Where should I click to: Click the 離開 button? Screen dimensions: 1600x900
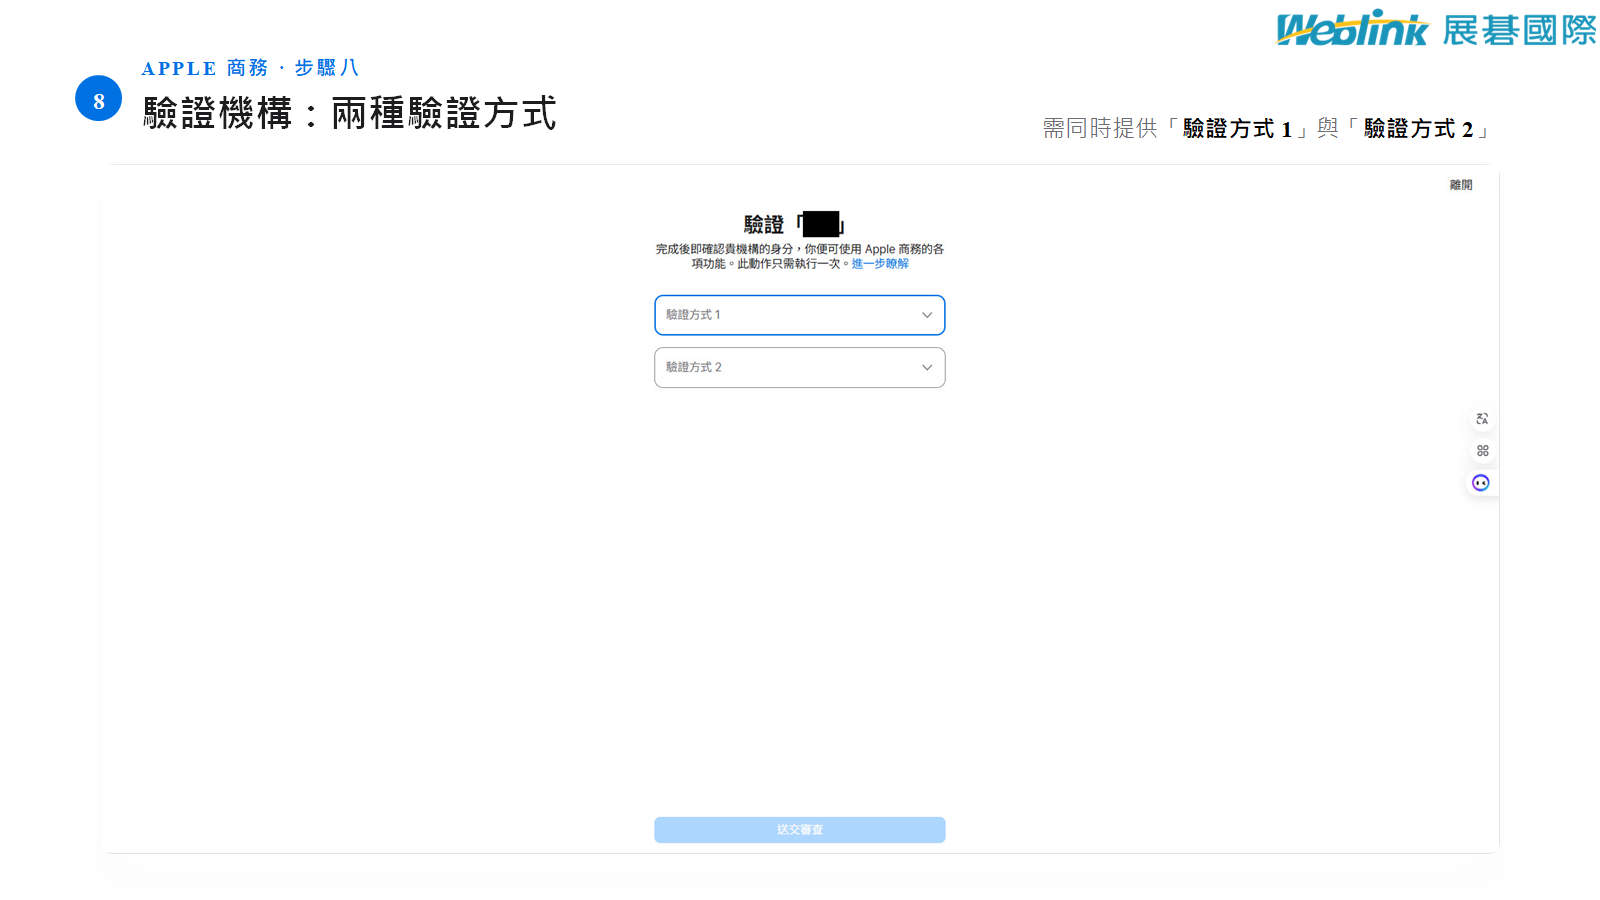click(1461, 185)
